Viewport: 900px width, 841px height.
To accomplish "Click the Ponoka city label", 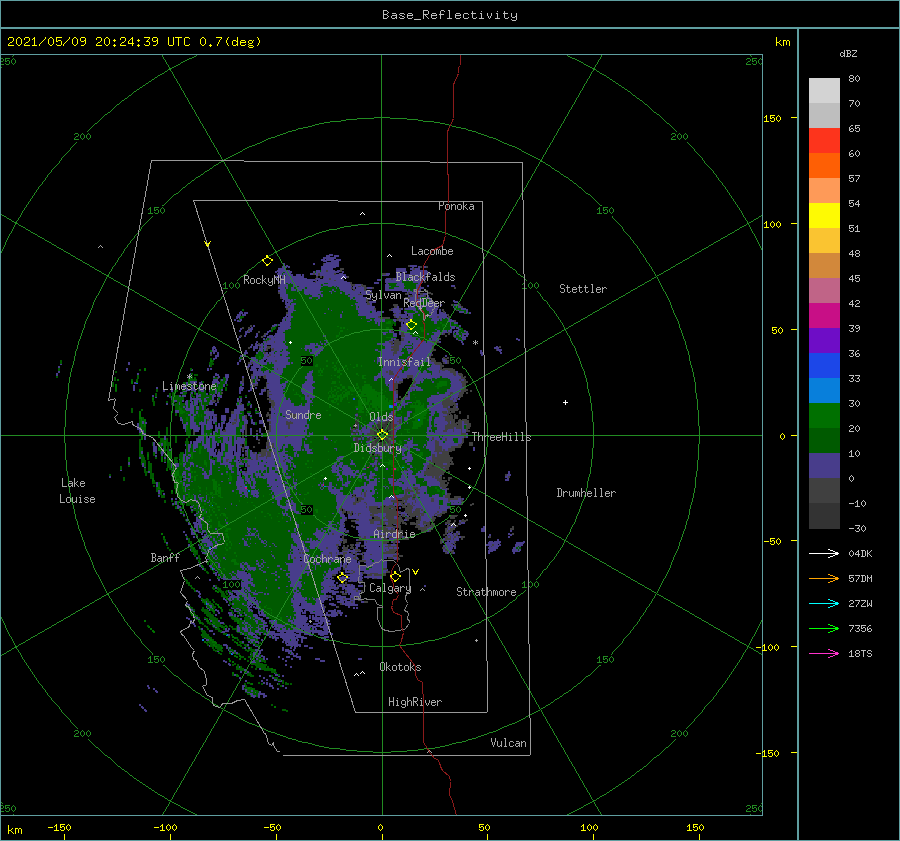I will [456, 206].
